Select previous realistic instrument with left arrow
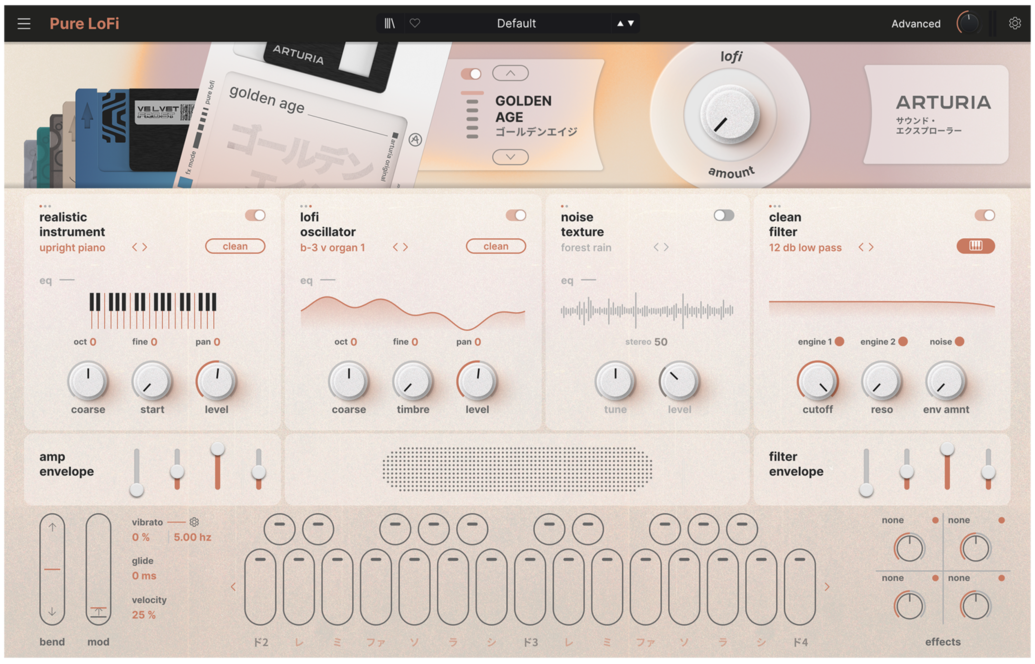Image resolution: width=1035 pixels, height=664 pixels. 134,247
